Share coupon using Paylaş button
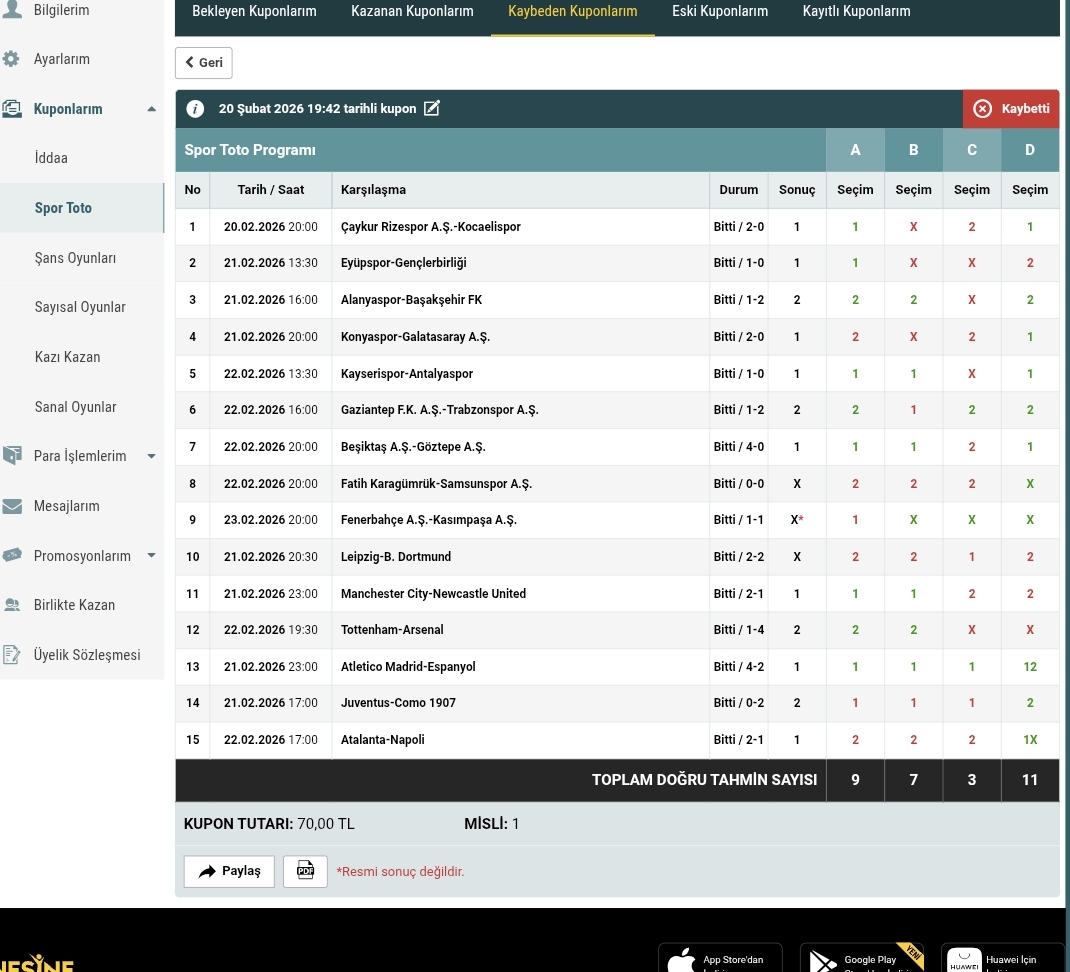Screen dimensions: 1070x972 pyautogui.click(x=229, y=871)
